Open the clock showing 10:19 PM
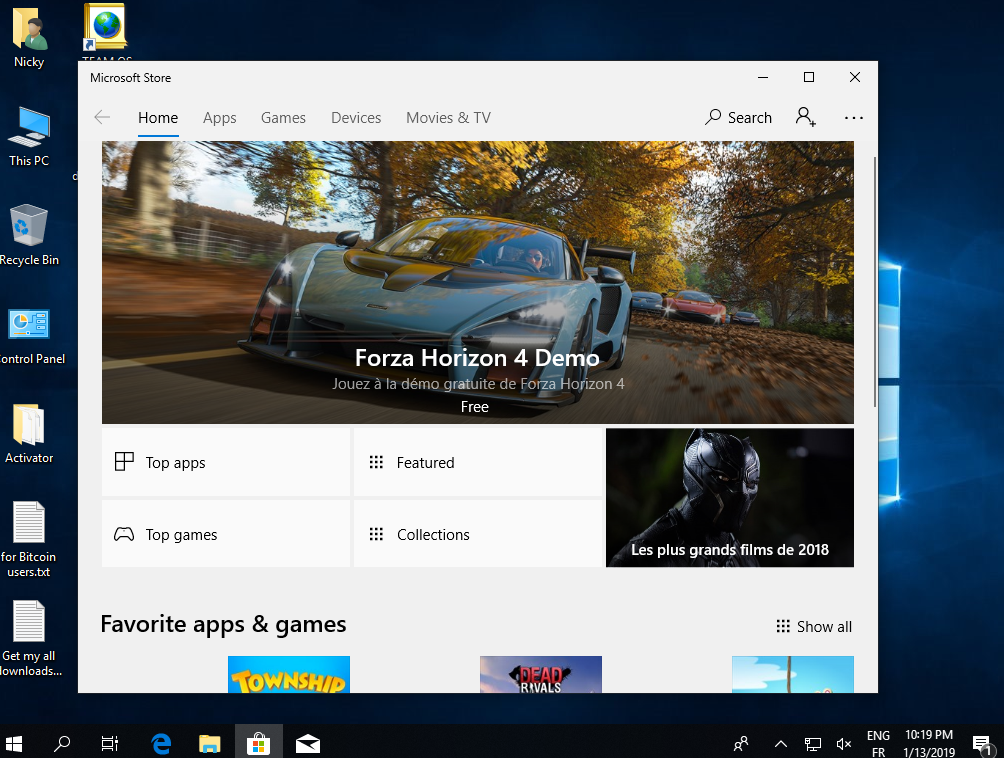Screen dimensions: 1004x758 [x=929, y=743]
